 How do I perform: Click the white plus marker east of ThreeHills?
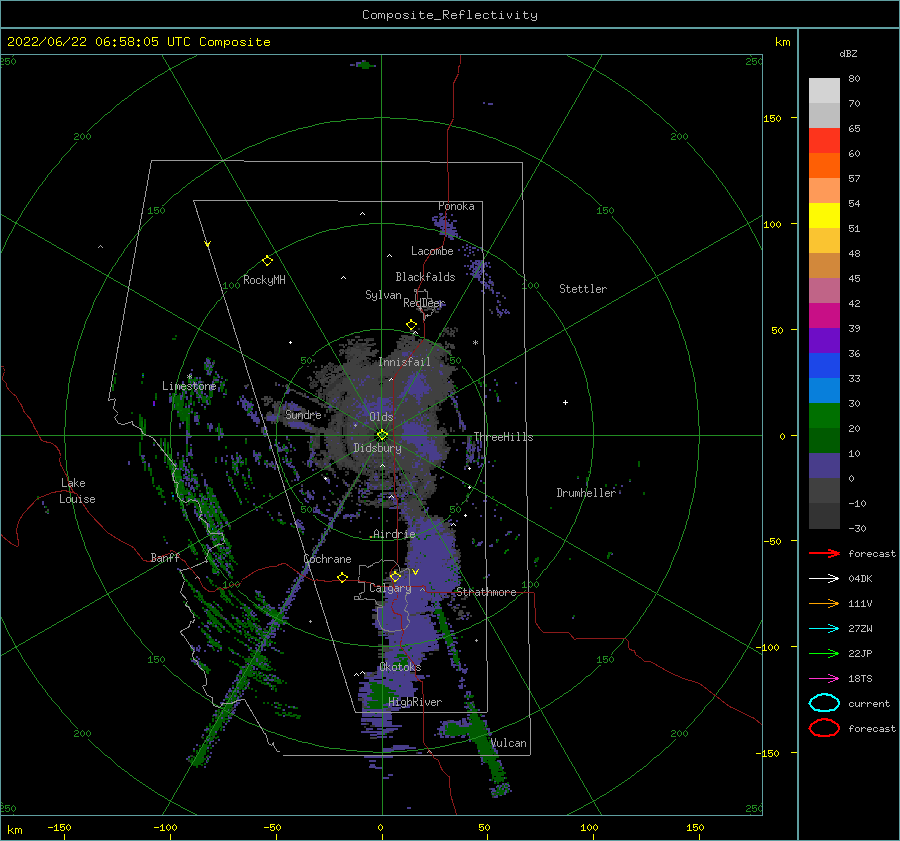pyautogui.click(x=565, y=402)
